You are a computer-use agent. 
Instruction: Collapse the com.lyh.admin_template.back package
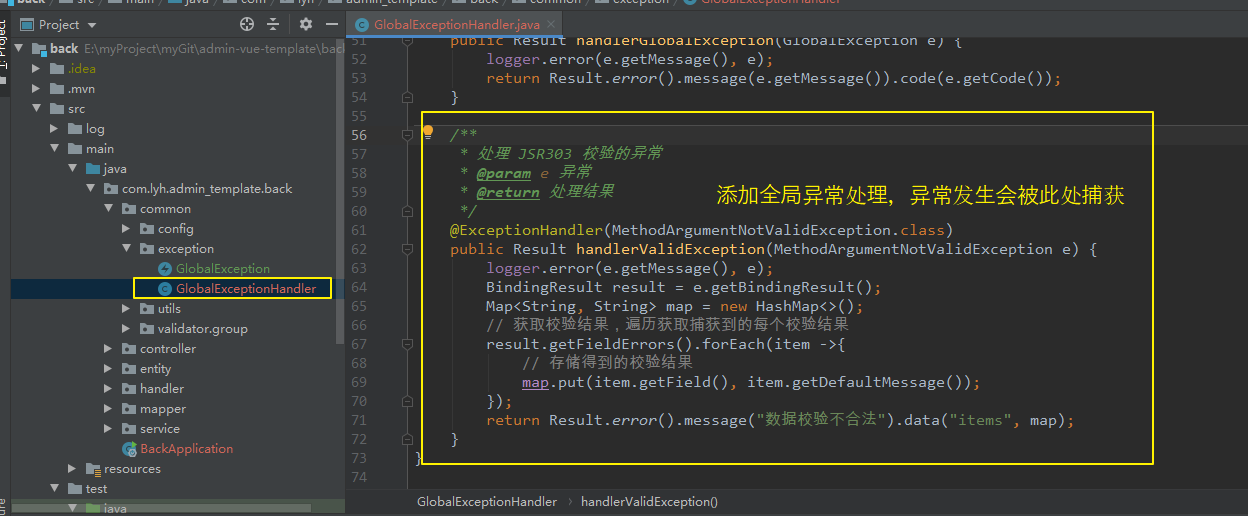[x=92, y=188]
